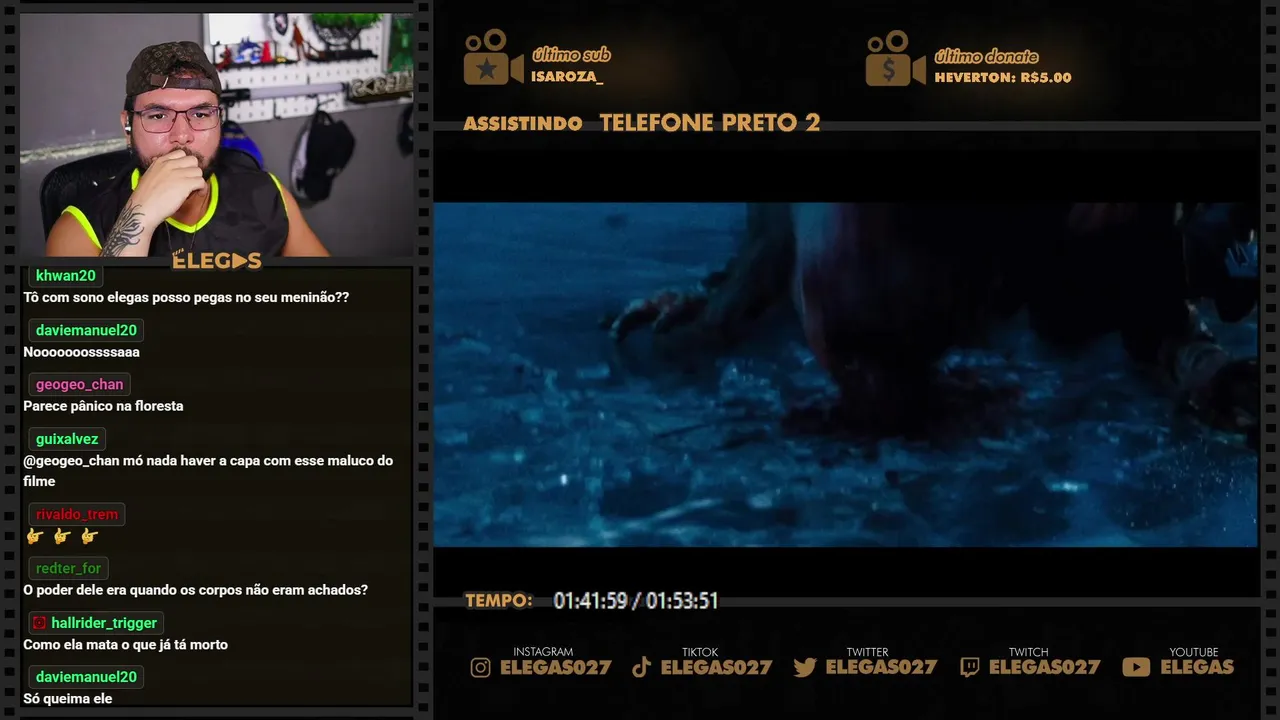
Task: Click the 'TELEFONE PRETO 2' title
Action: 710,123
